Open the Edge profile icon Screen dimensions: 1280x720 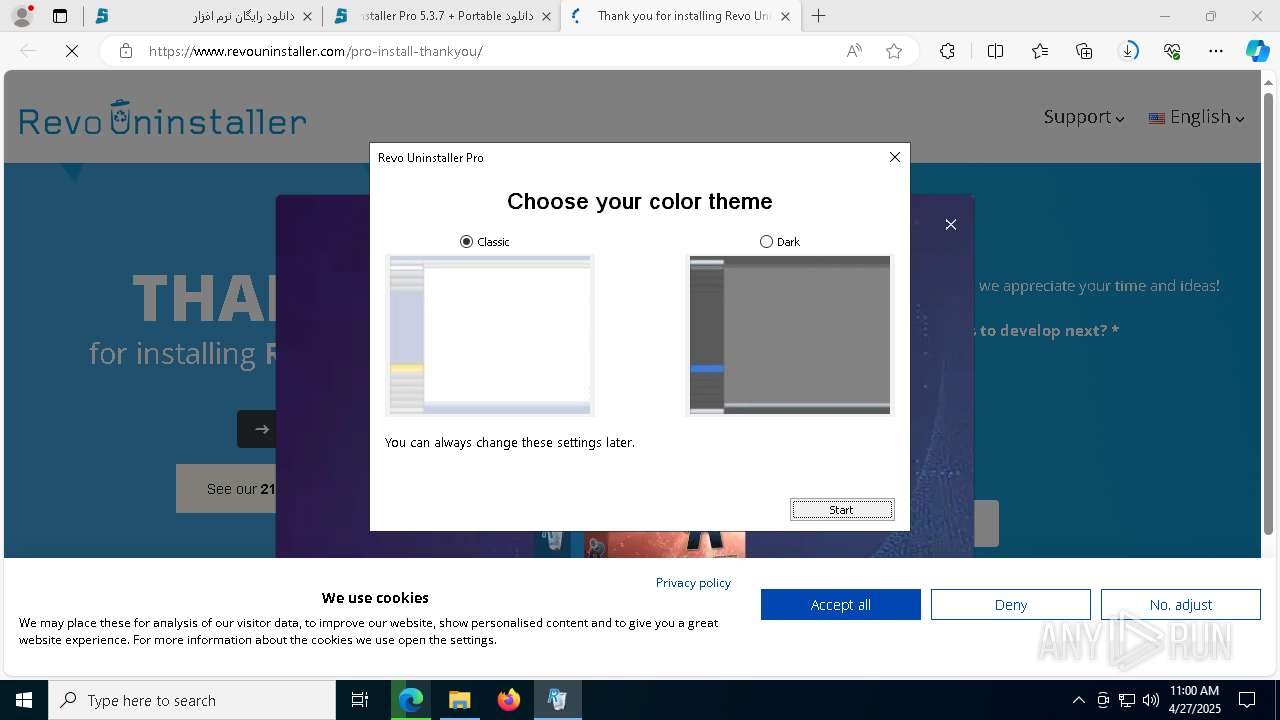22,16
